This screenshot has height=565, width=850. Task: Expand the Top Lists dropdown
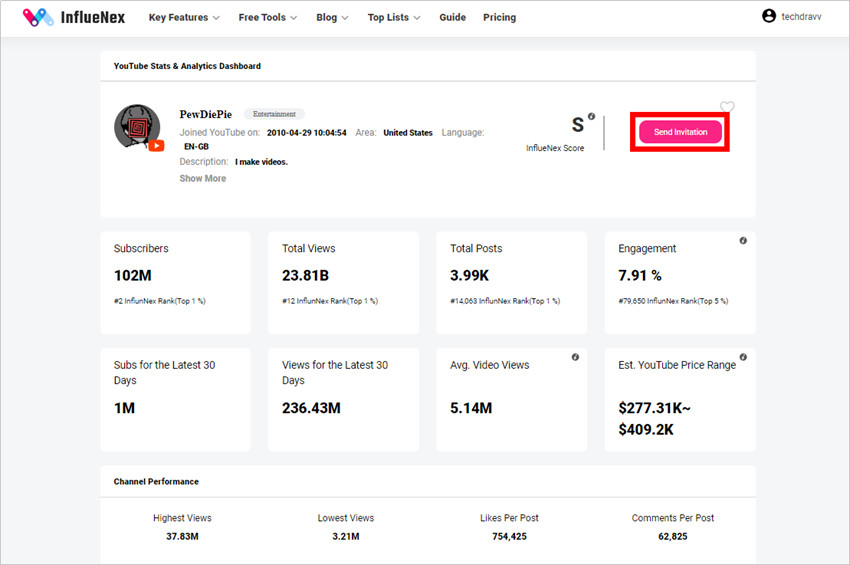tap(394, 17)
